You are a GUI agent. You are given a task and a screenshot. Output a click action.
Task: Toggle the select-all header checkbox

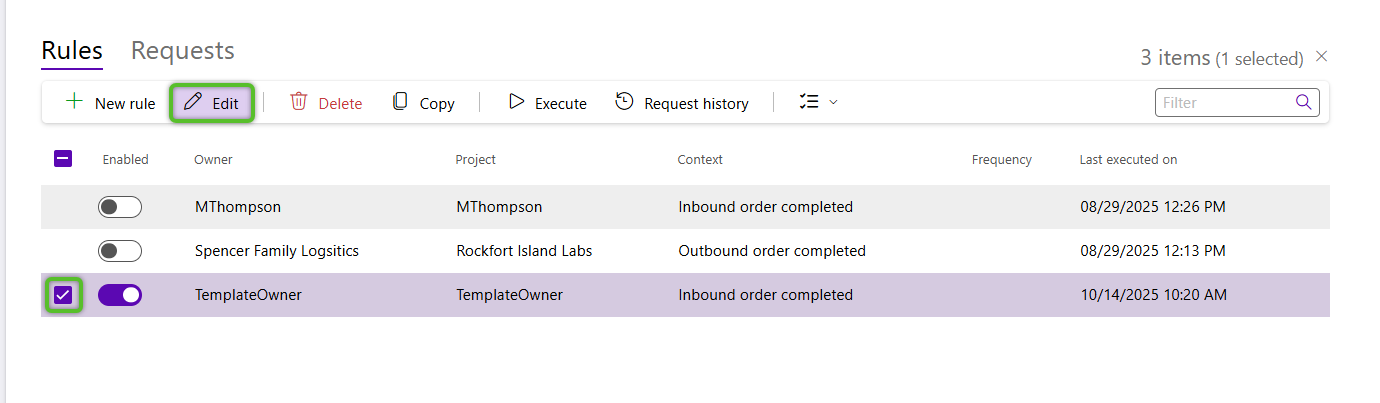63,159
